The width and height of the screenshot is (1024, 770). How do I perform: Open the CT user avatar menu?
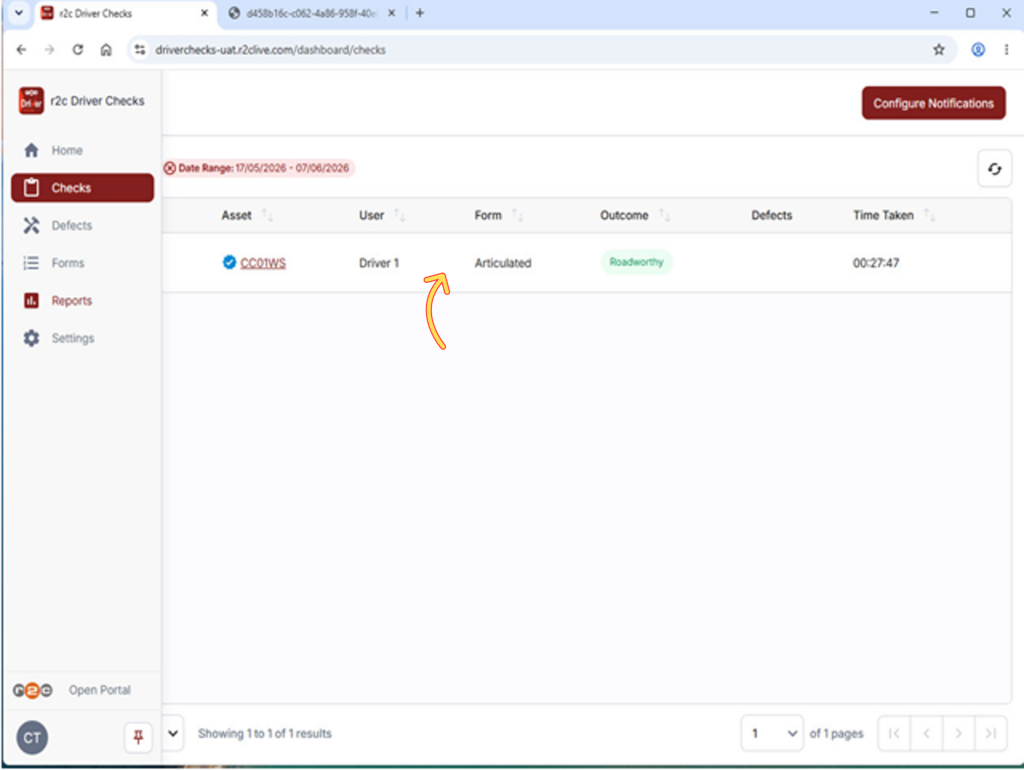pyautogui.click(x=32, y=738)
